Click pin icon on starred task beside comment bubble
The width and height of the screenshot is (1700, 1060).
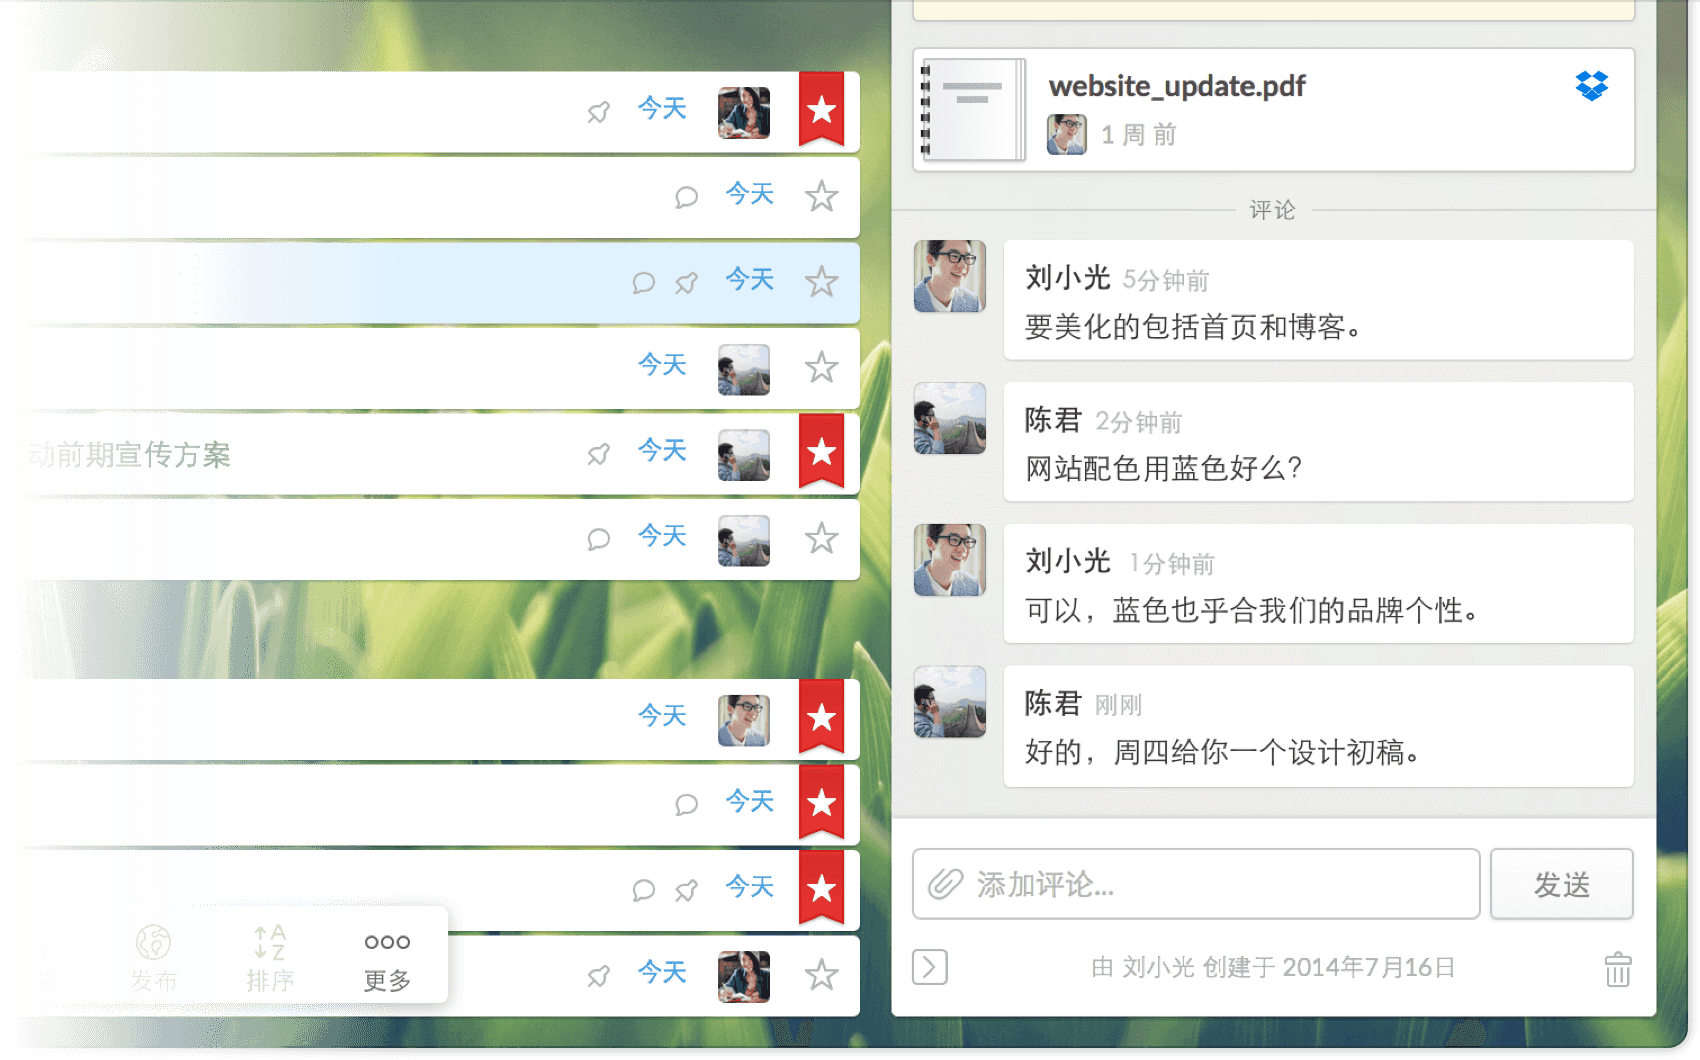pos(686,890)
